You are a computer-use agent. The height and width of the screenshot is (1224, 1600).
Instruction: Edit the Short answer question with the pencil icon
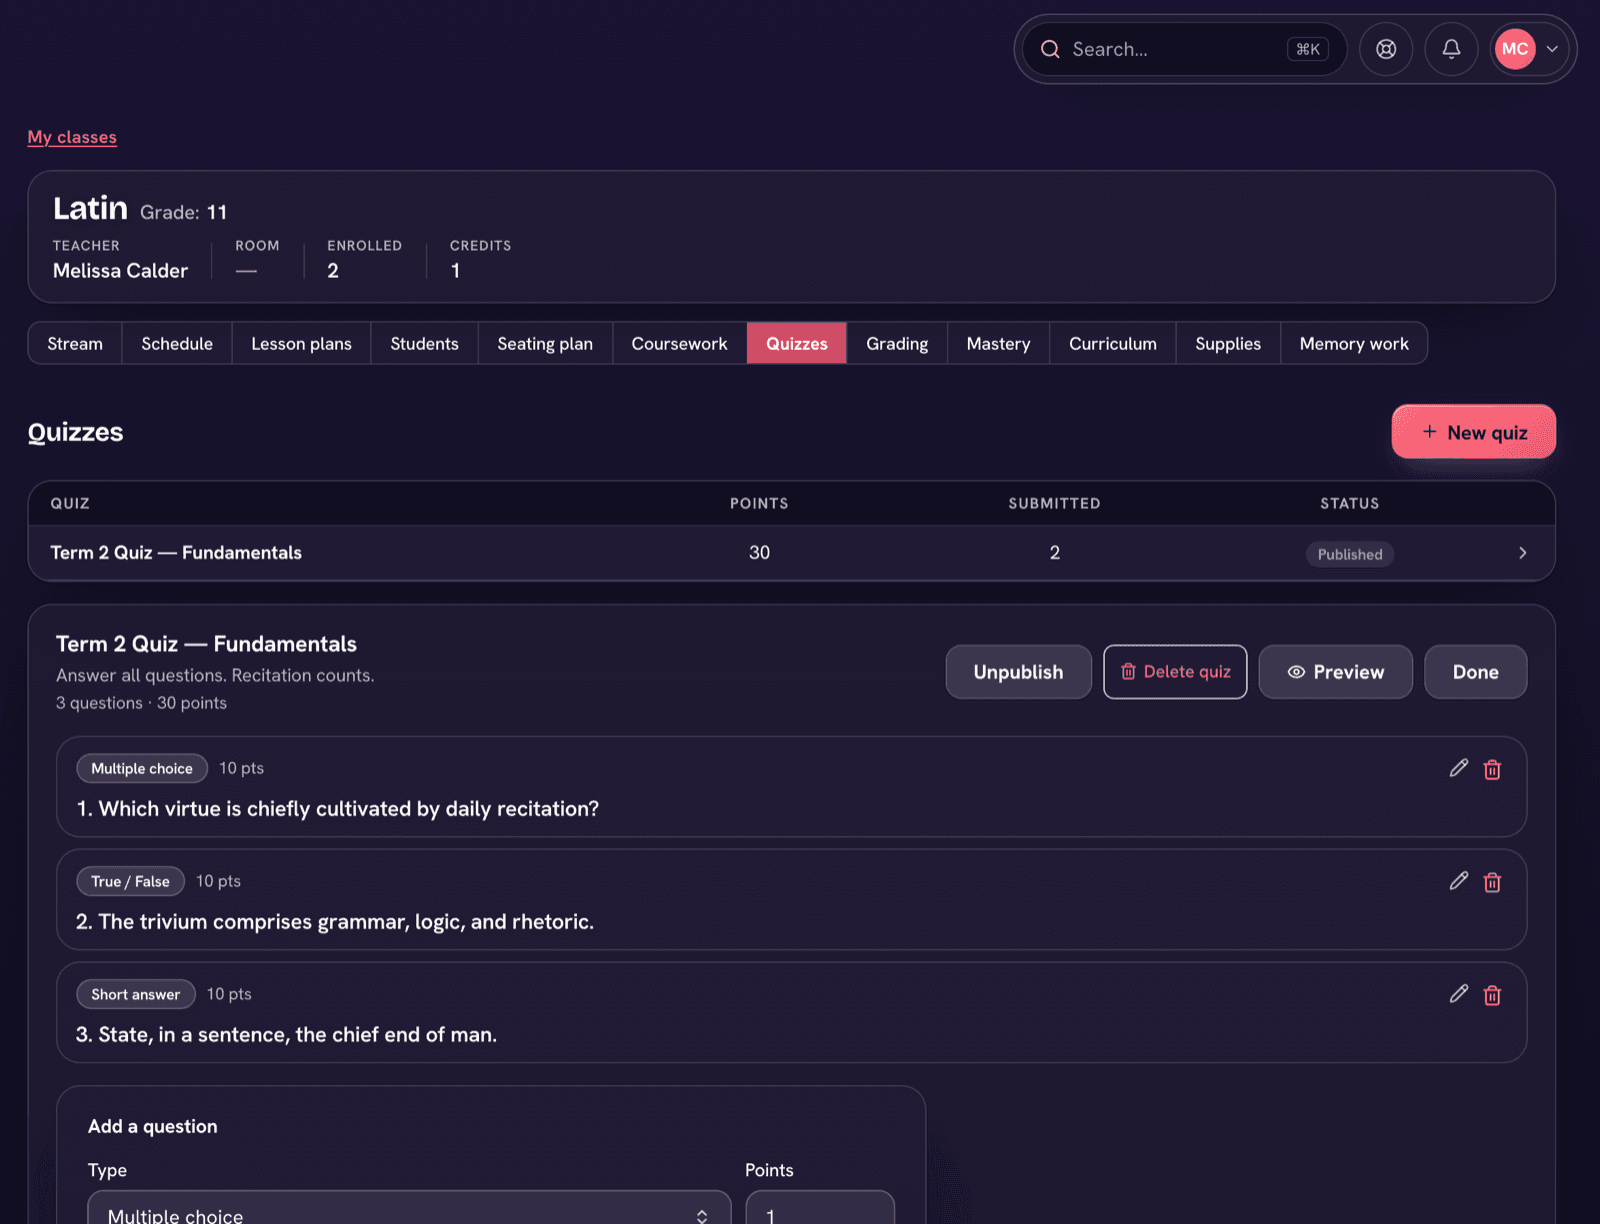(x=1459, y=994)
